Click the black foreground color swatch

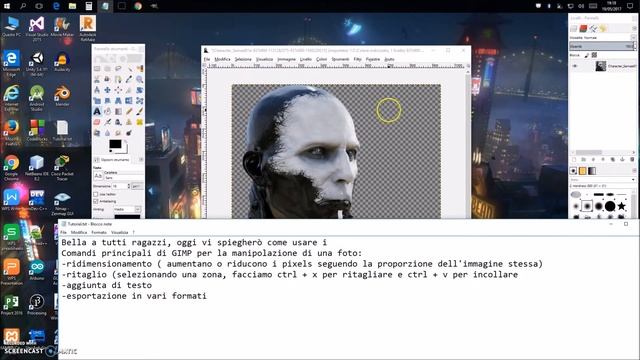pos(116,144)
